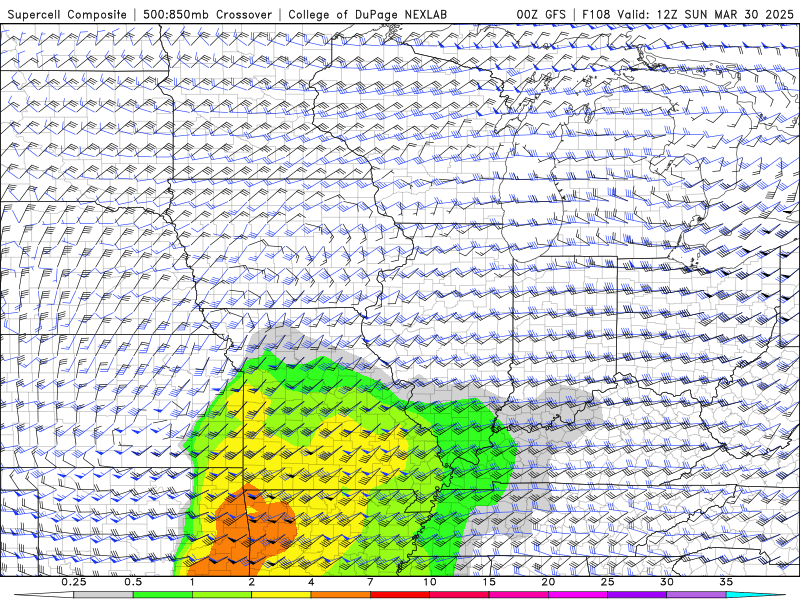Viewport: 800px width, 600px height.
Task: Click the color scale label '1'
Action: [x=192, y=582]
